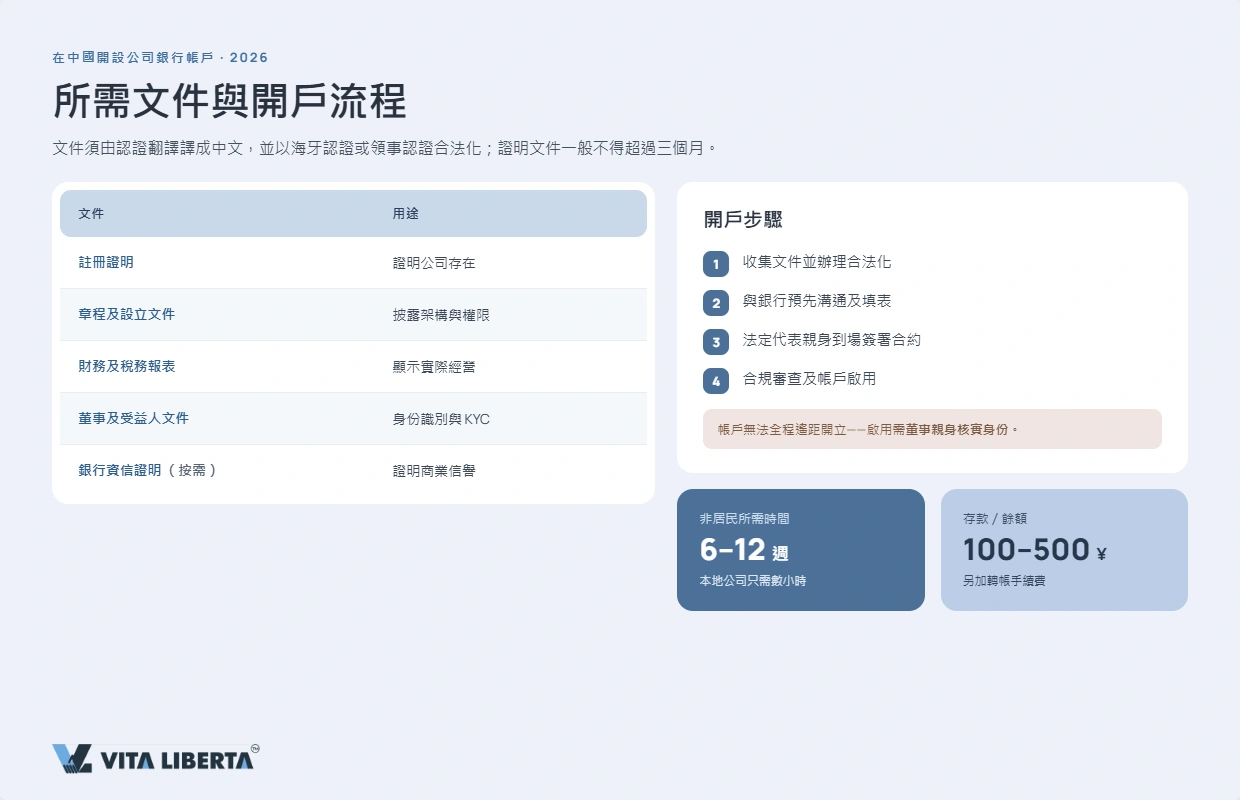Image resolution: width=1240 pixels, height=800 pixels.
Task: Click step text 與銀行預先溝通及填表
Action: click(817, 301)
